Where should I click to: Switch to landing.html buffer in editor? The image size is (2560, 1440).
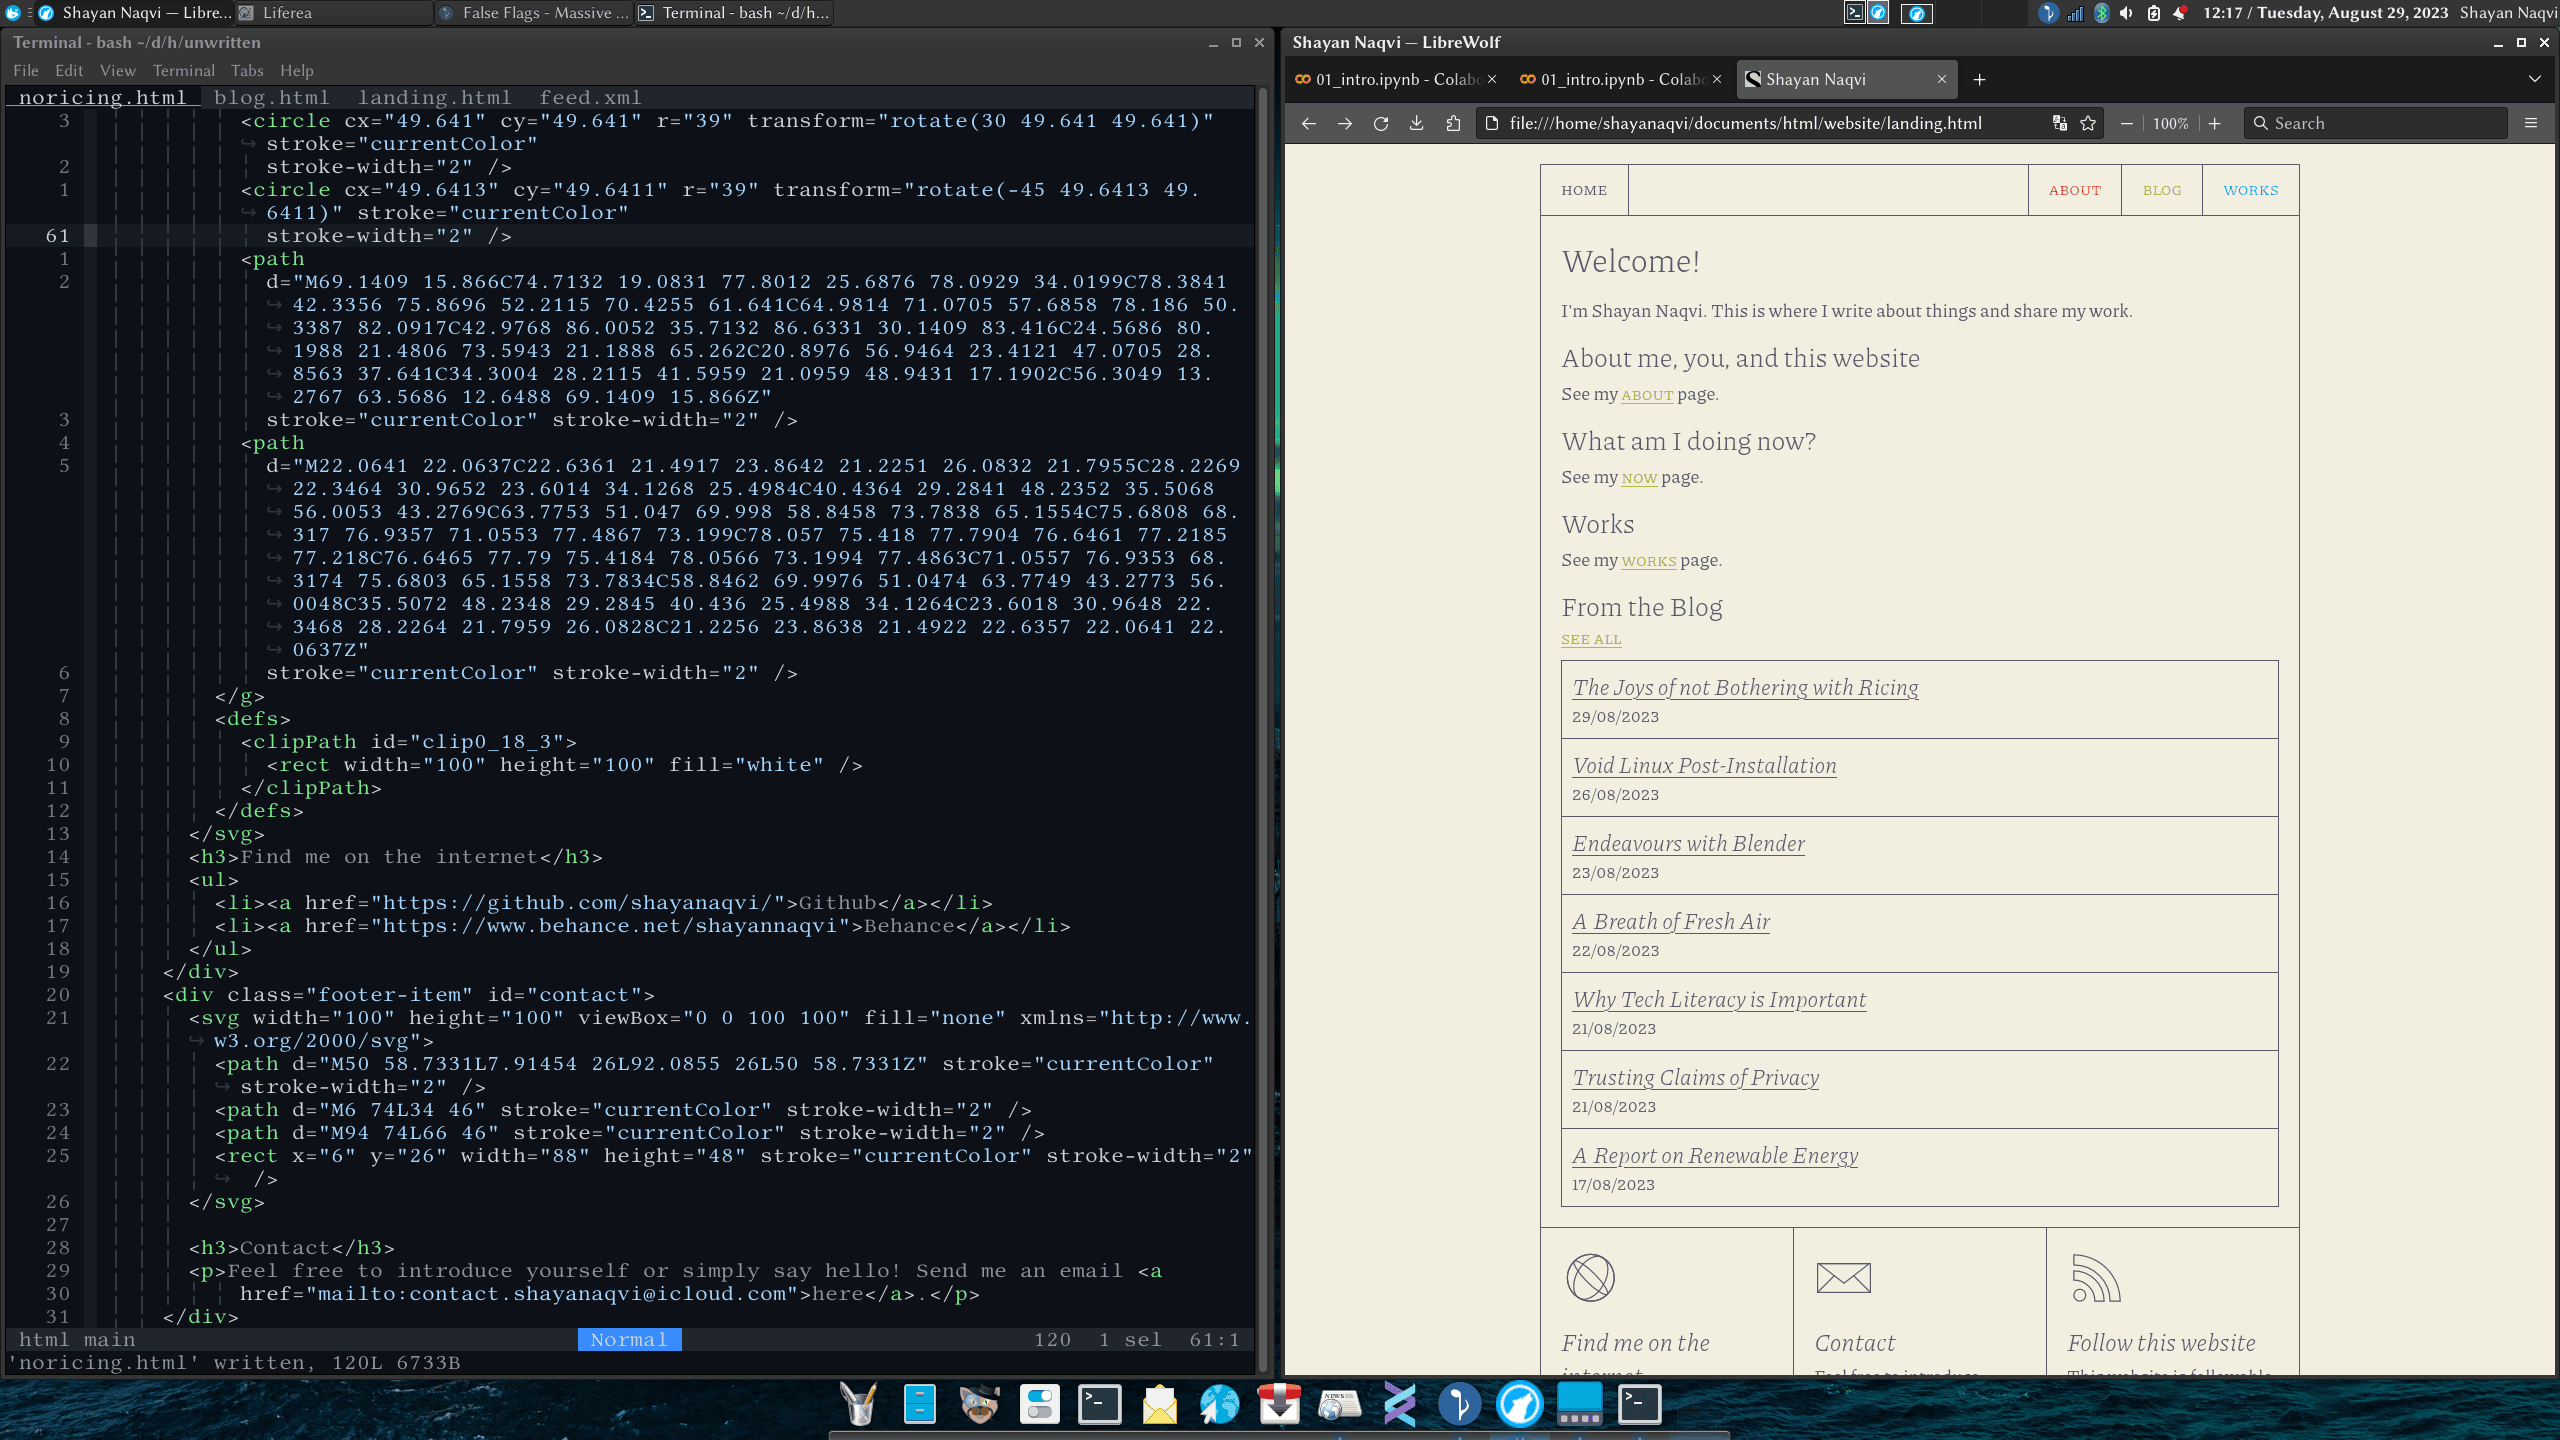tap(434, 97)
